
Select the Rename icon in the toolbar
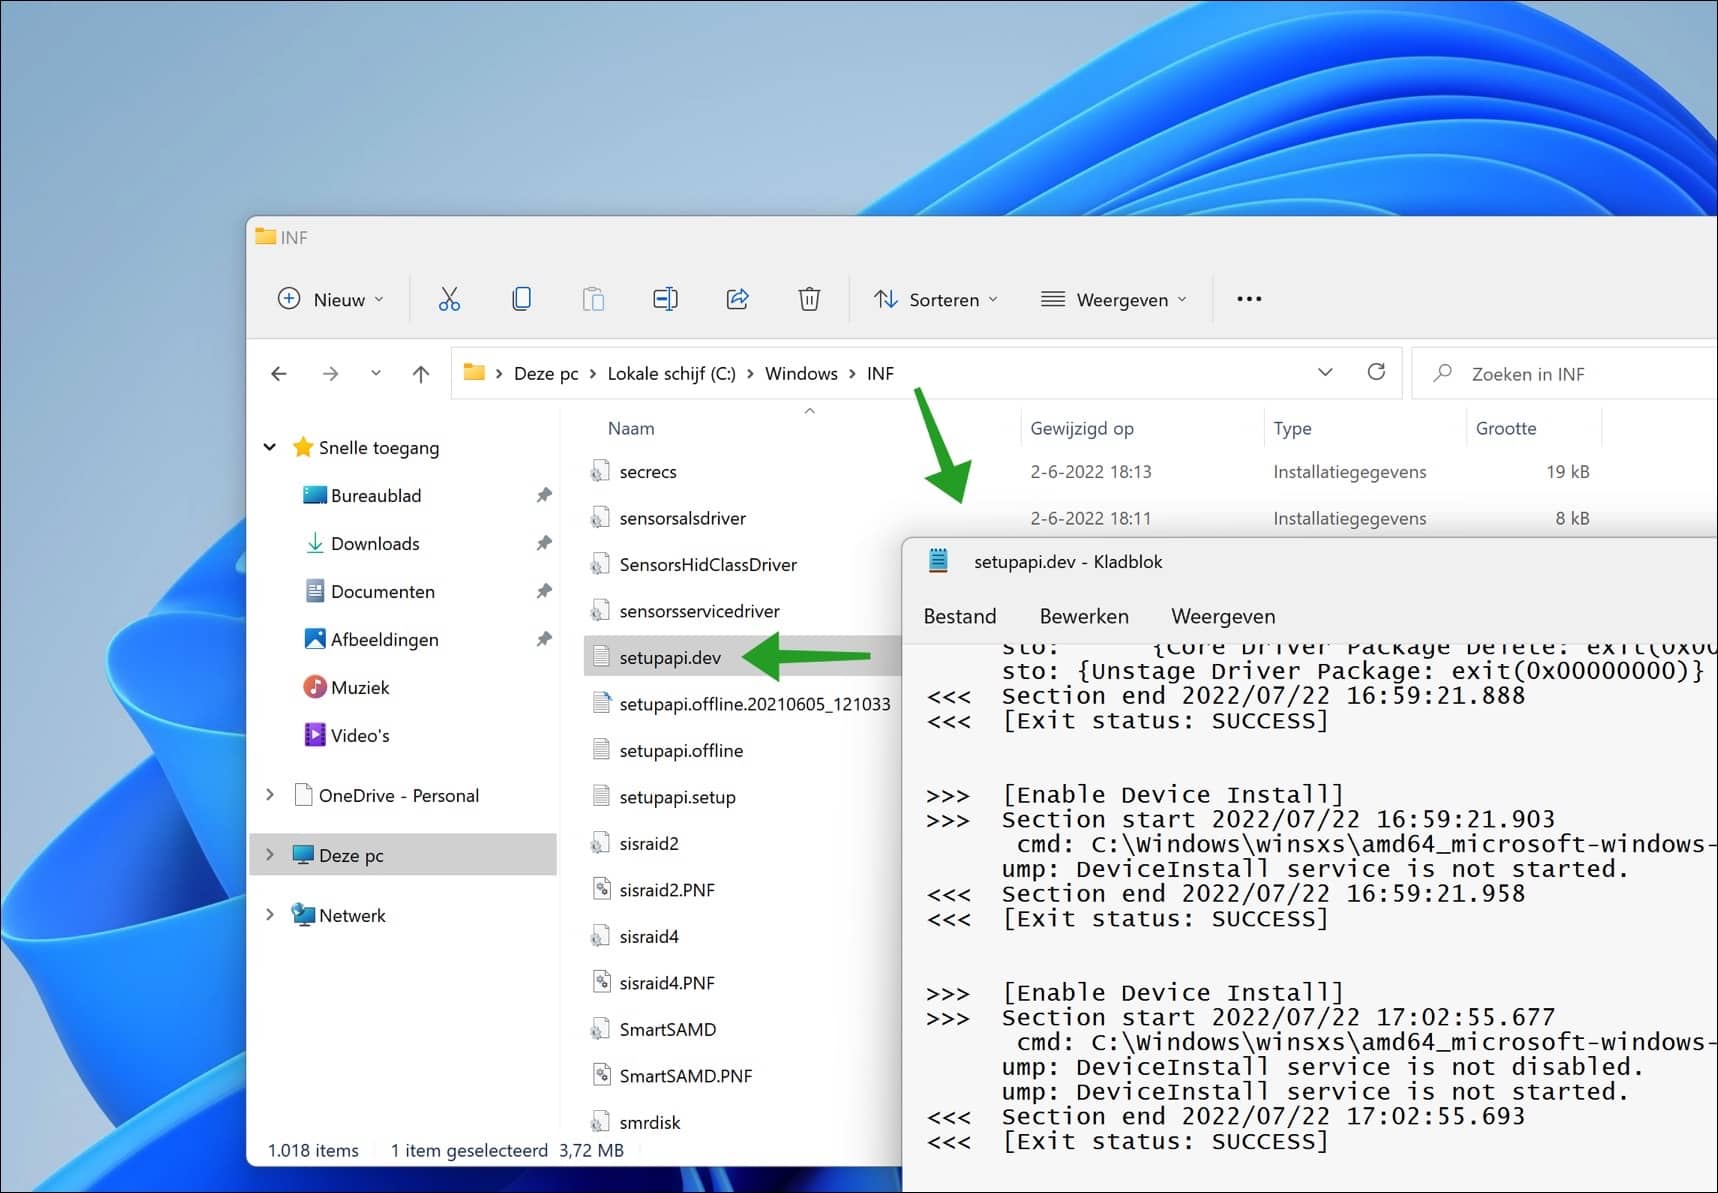[x=664, y=298]
